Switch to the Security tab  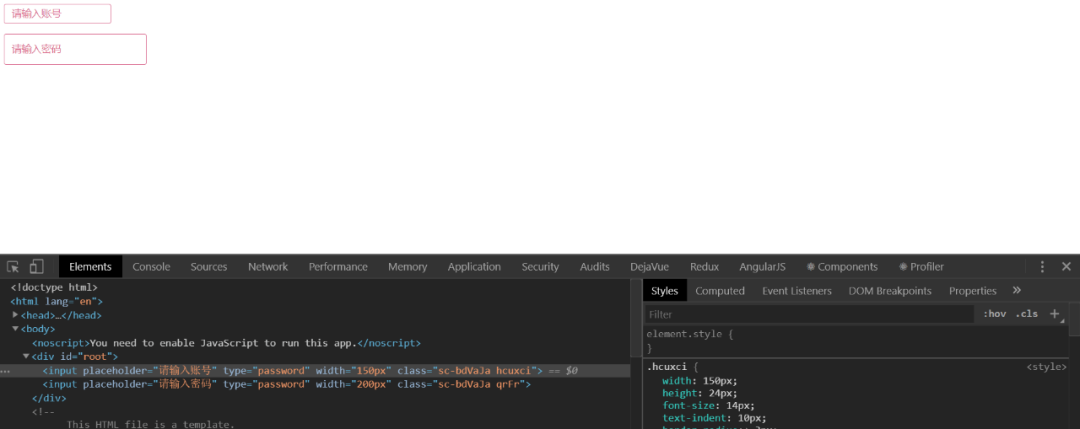click(540, 266)
